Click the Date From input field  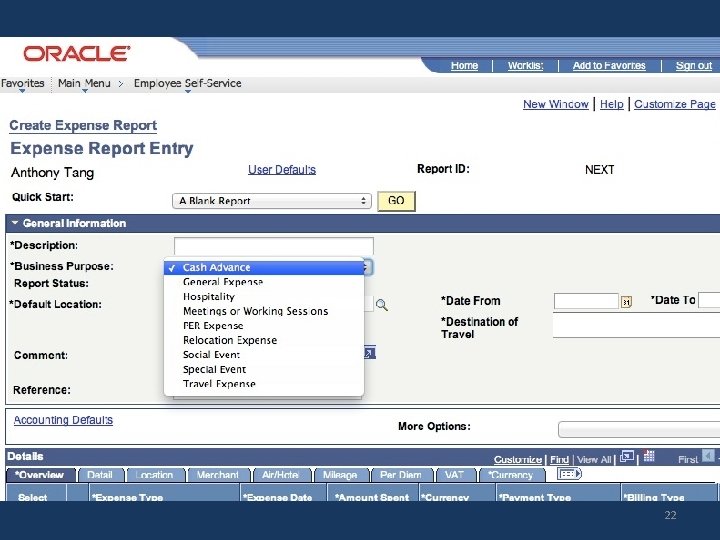pyautogui.click(x=586, y=301)
